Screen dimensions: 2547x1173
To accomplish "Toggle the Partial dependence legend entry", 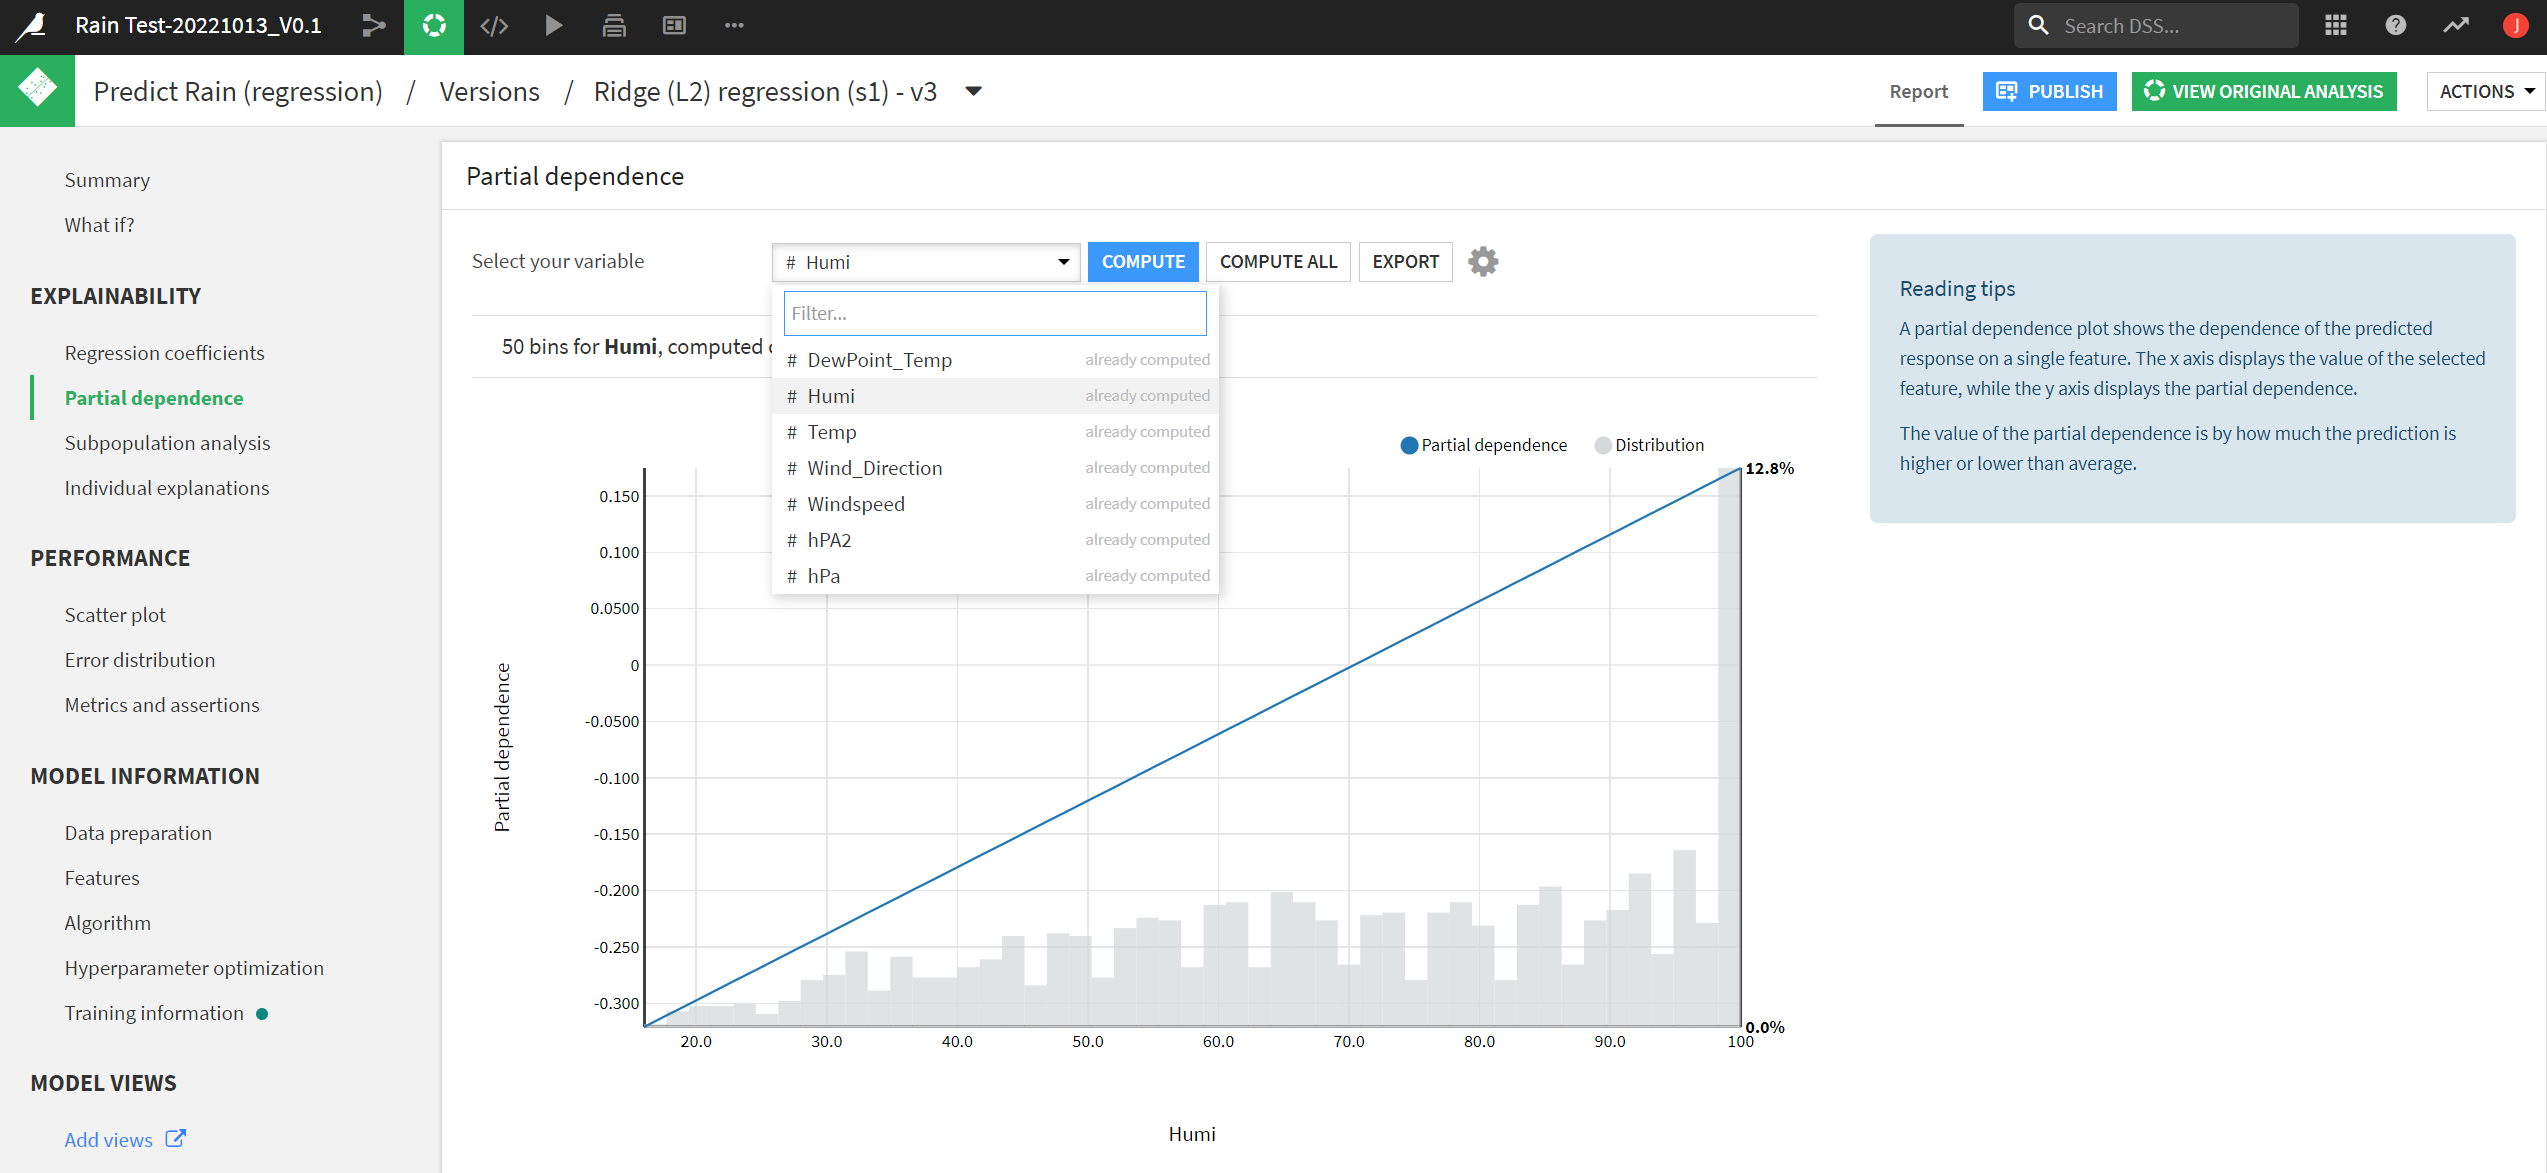I will coord(1483,444).
